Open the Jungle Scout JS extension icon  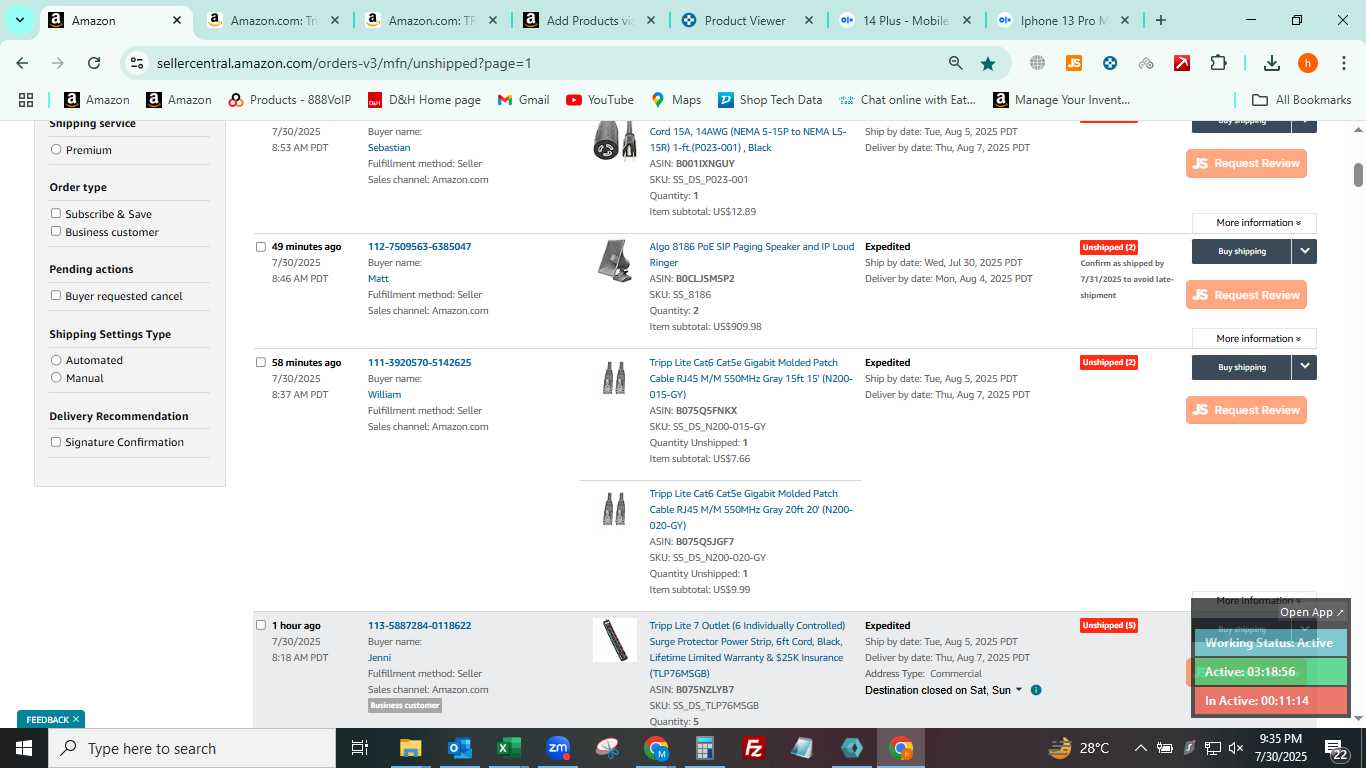point(1074,63)
